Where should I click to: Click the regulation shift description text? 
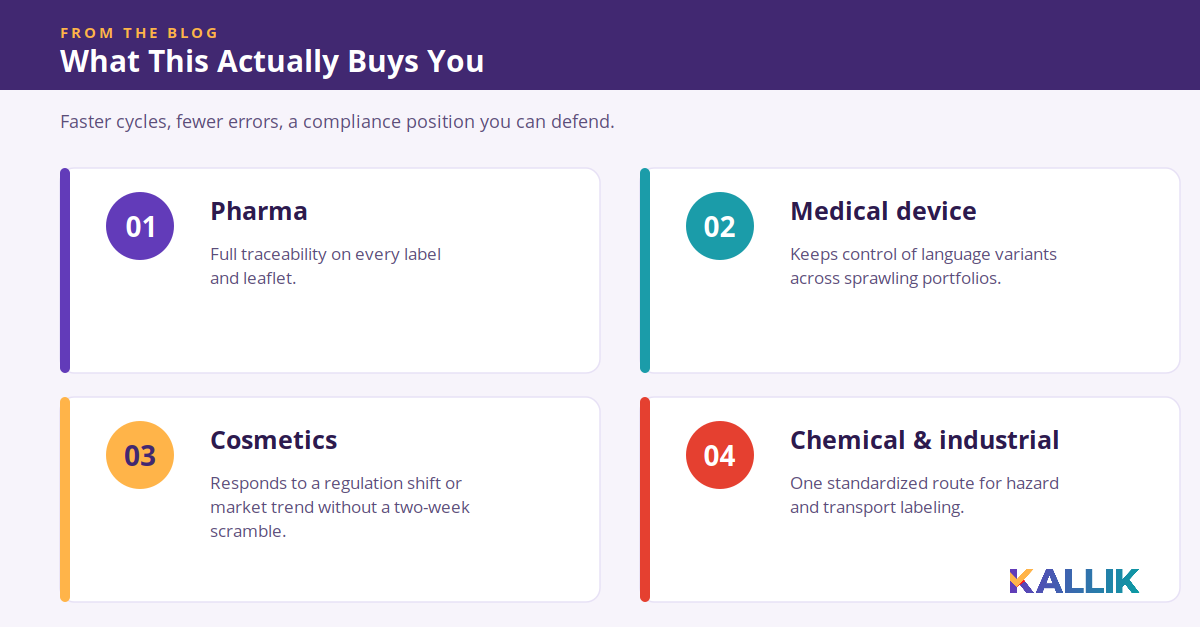340,507
